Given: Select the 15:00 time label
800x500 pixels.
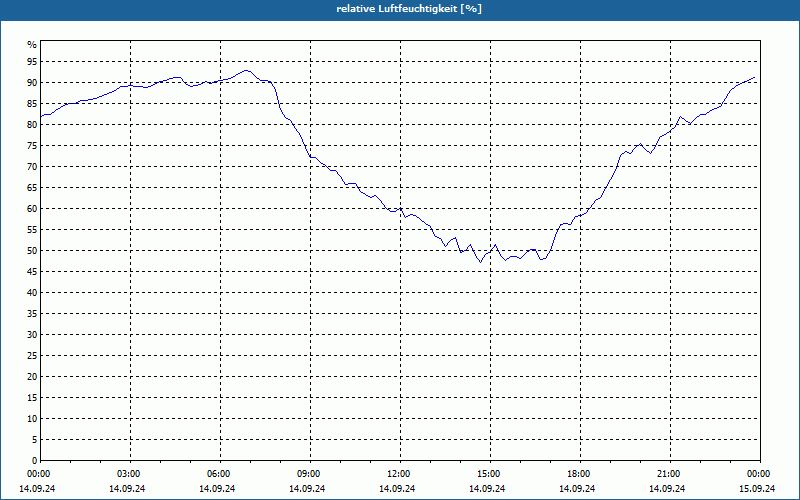Looking at the screenshot, I should coord(488,474).
